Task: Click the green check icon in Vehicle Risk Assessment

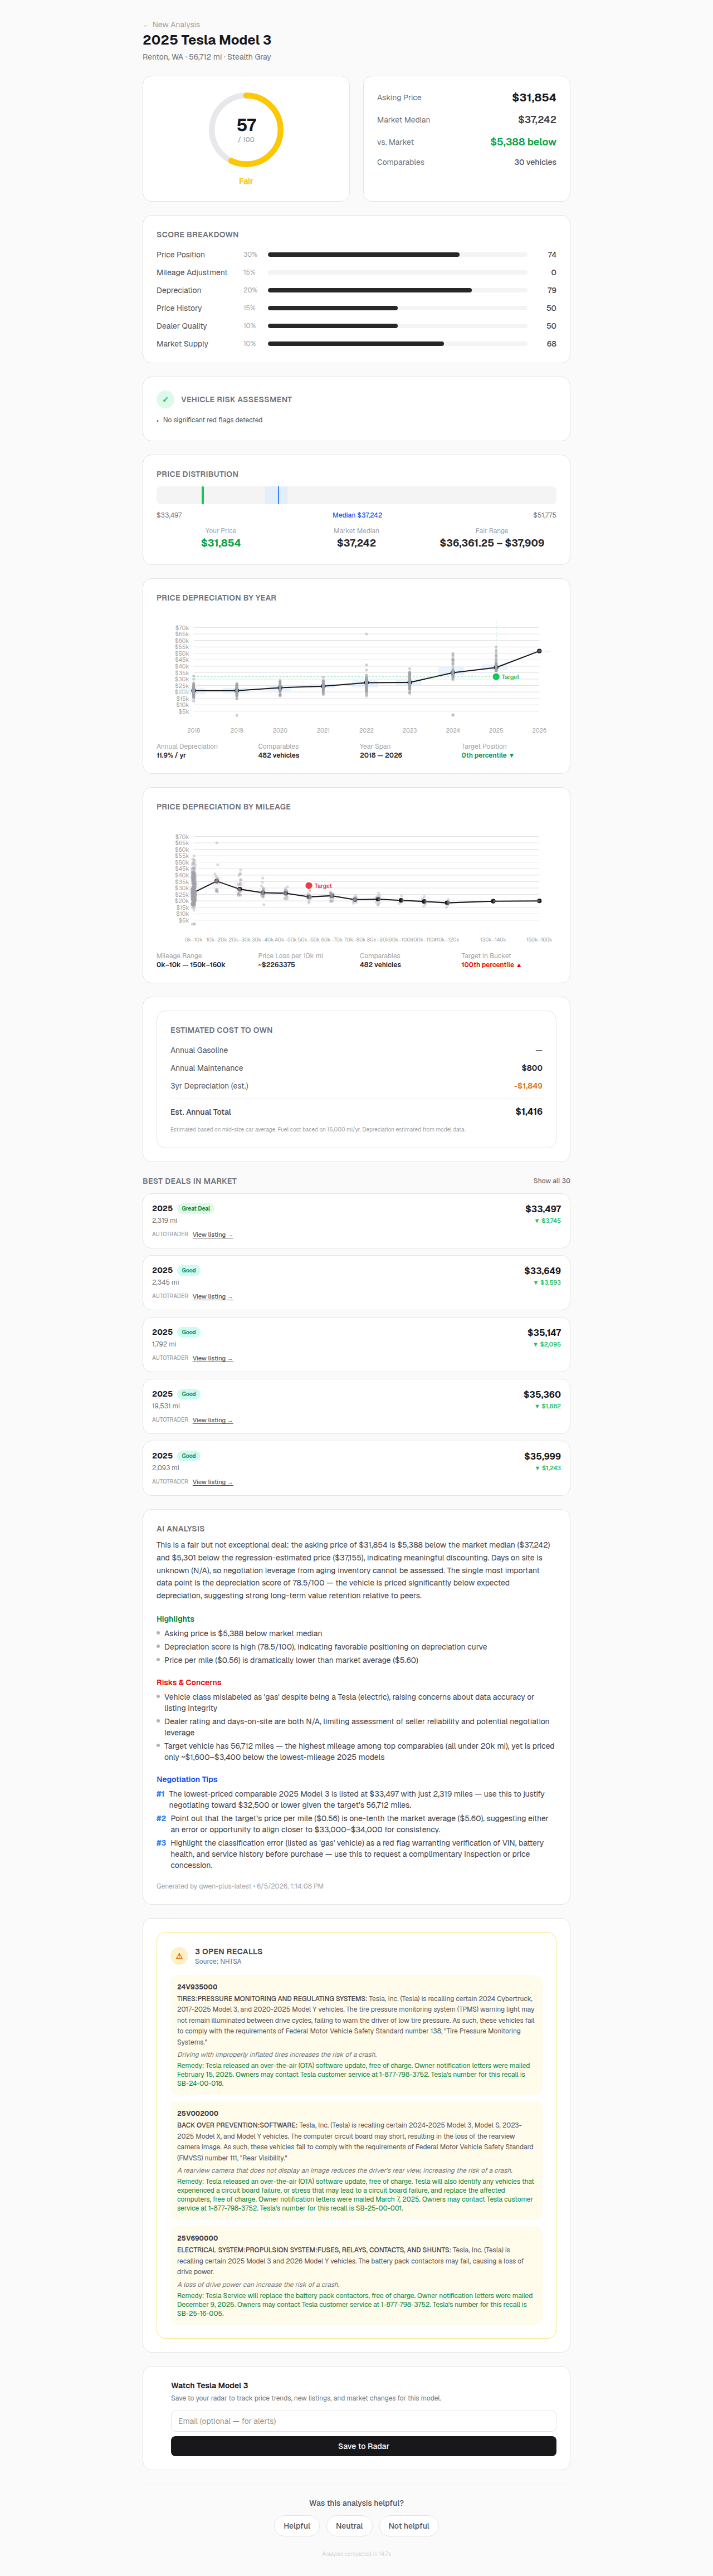Action: click(x=165, y=399)
